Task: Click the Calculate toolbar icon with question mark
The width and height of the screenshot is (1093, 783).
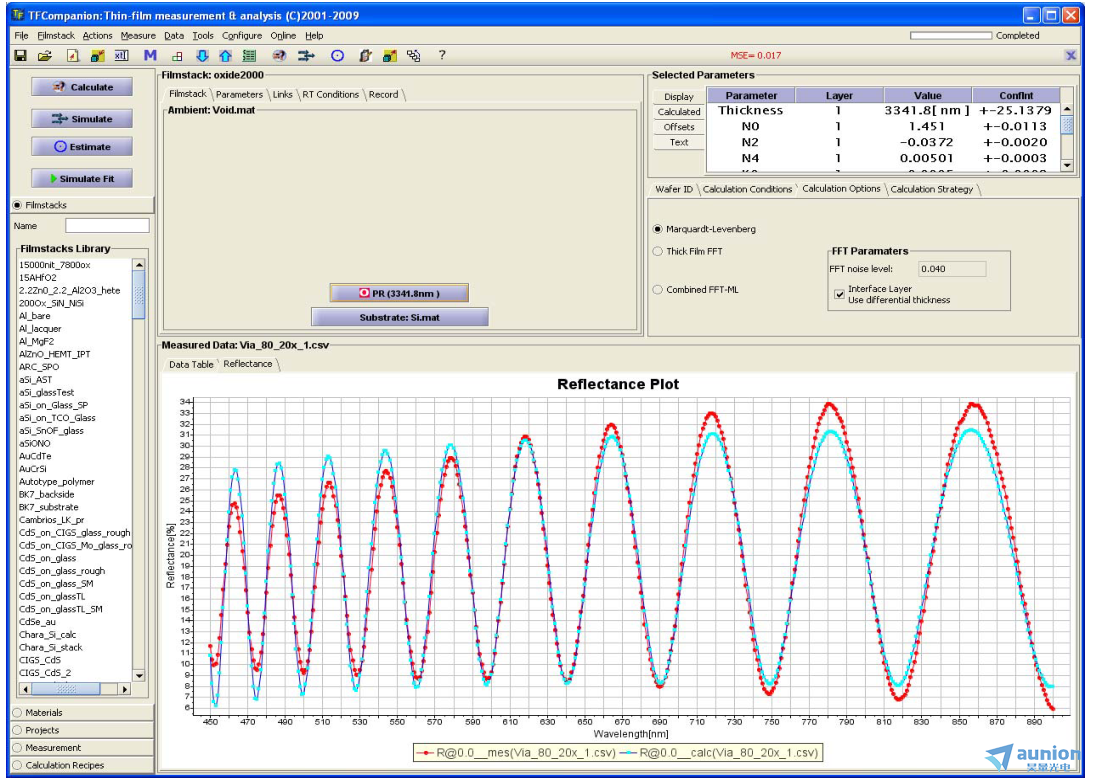Action: point(280,56)
